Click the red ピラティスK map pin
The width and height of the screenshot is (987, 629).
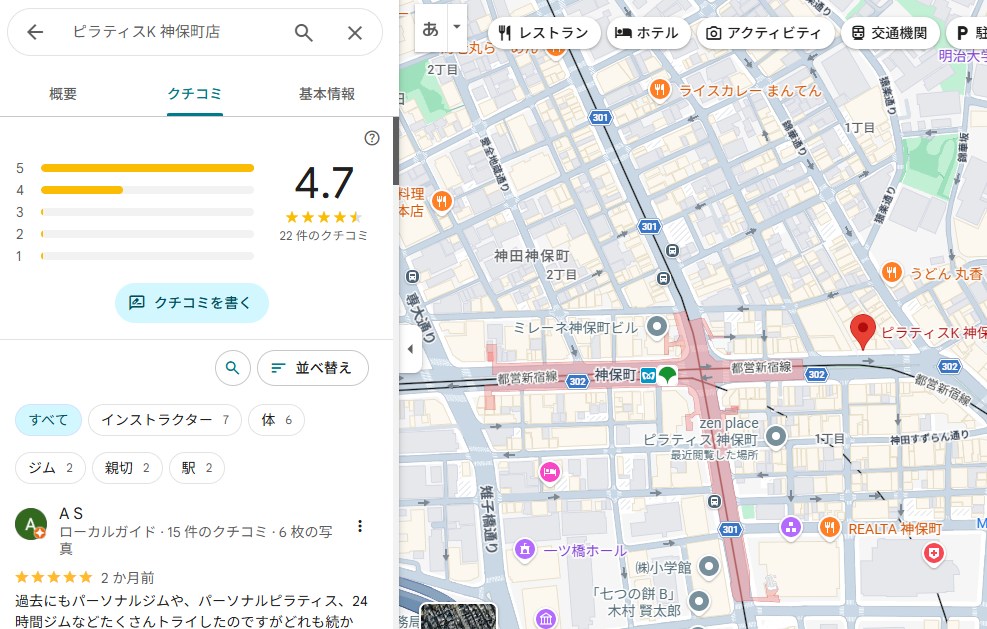coord(862,330)
